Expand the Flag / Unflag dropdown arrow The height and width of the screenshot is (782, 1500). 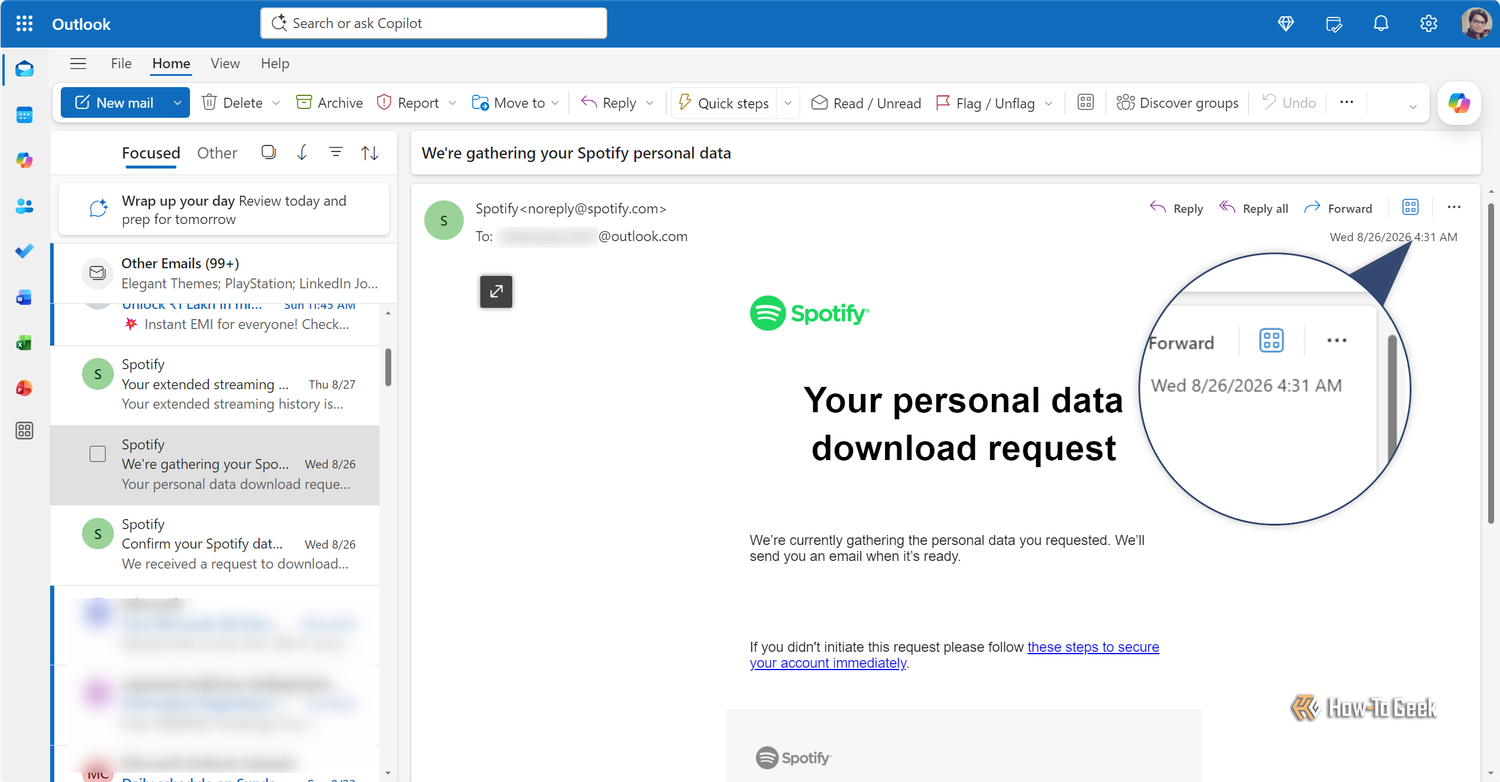tap(1048, 102)
